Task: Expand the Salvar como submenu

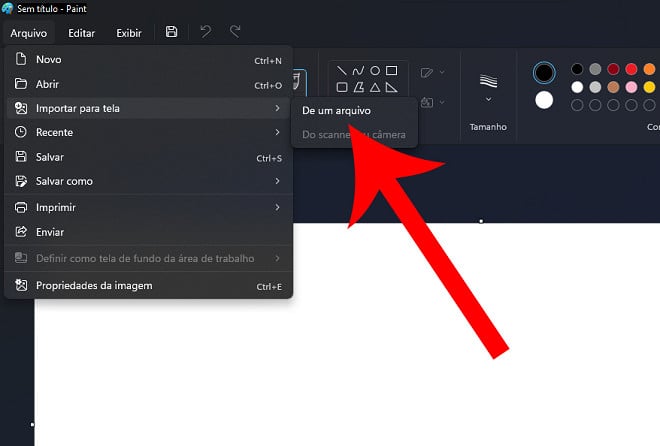Action: point(148,181)
